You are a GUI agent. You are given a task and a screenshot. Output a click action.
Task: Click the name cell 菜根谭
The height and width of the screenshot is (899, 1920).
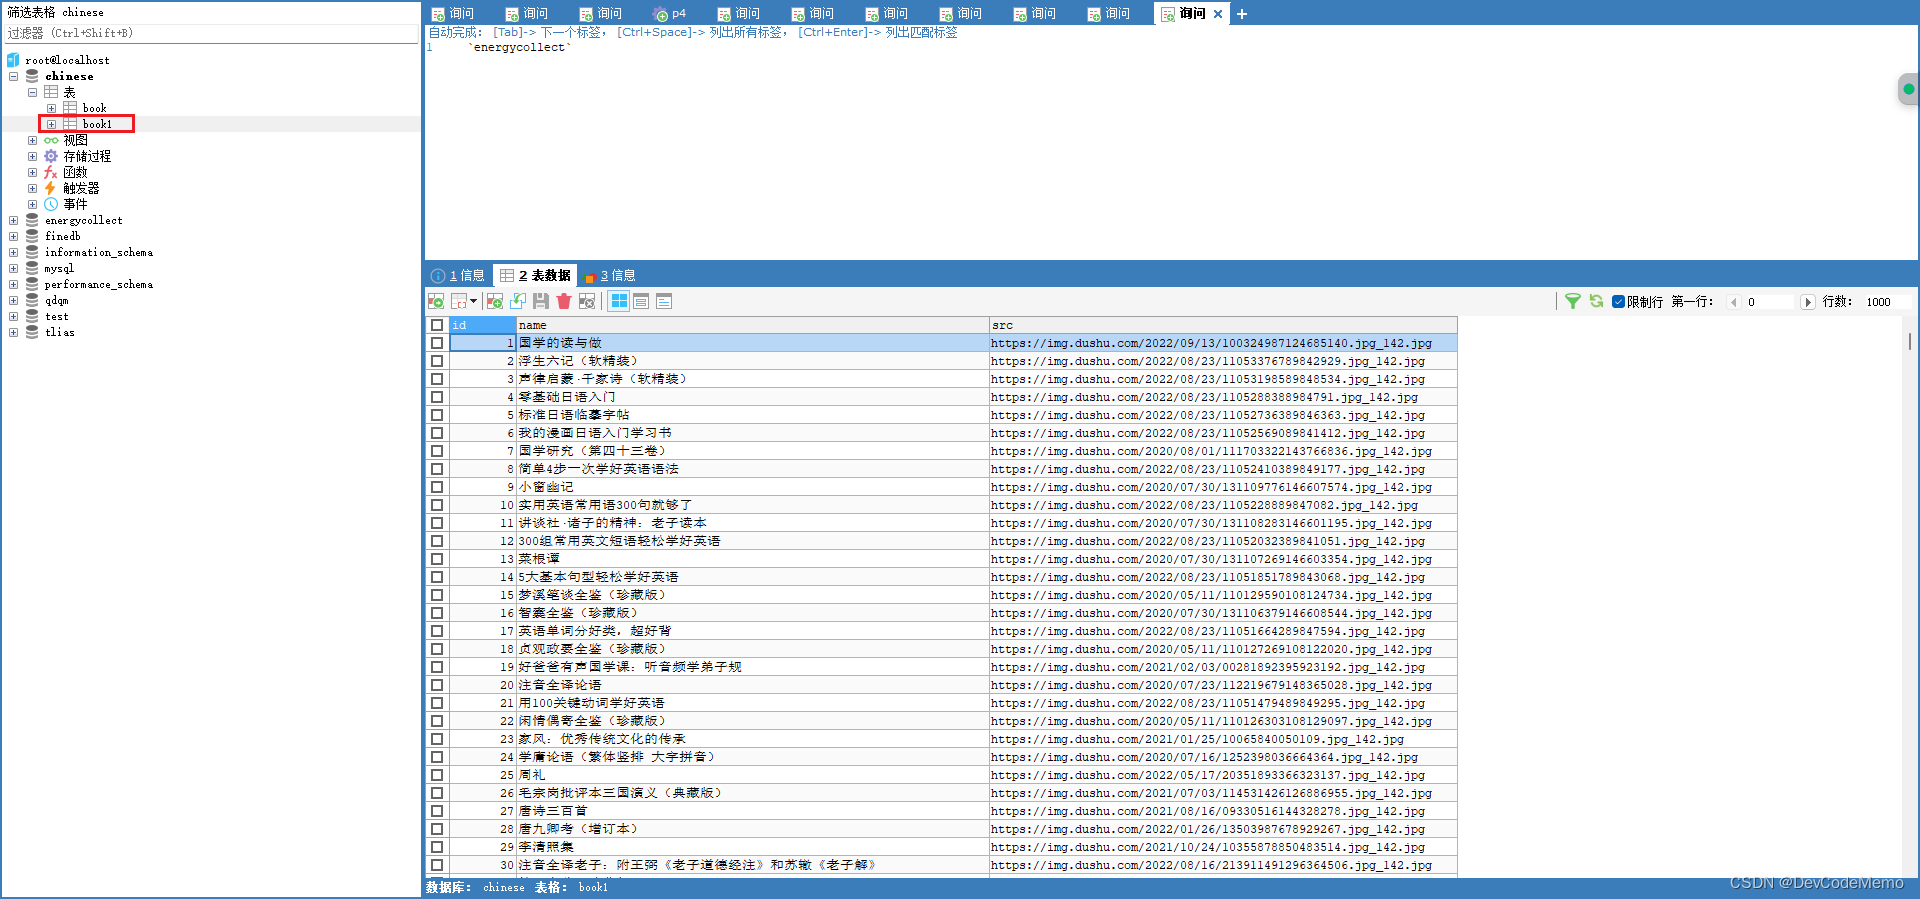[x=752, y=559]
